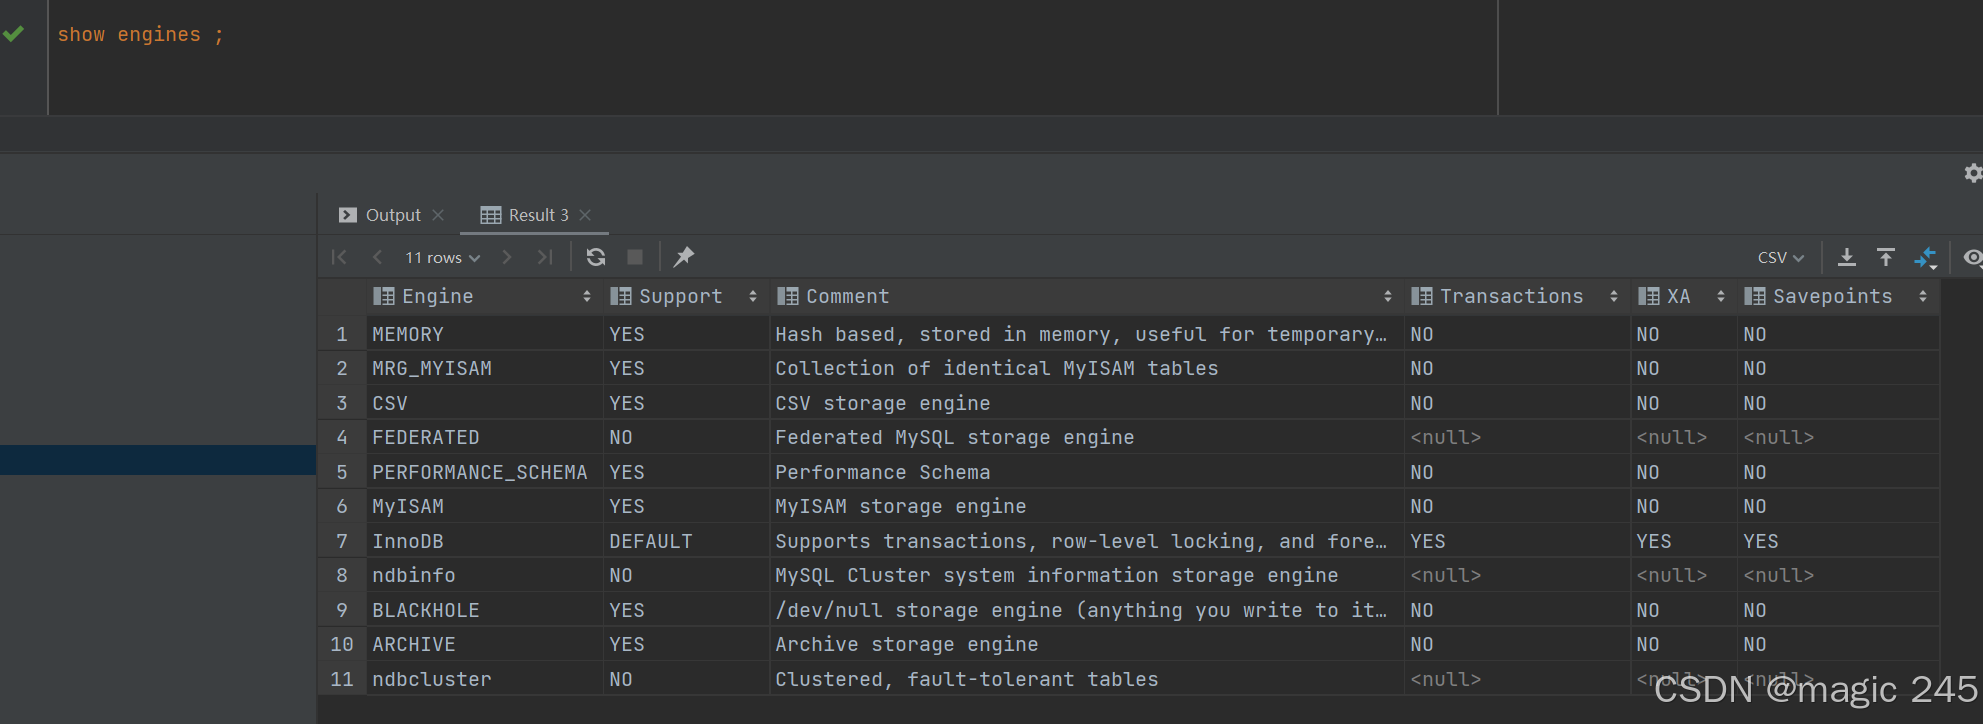Toggle the view eye icon
This screenshot has height=724, width=1983.
click(x=1972, y=257)
